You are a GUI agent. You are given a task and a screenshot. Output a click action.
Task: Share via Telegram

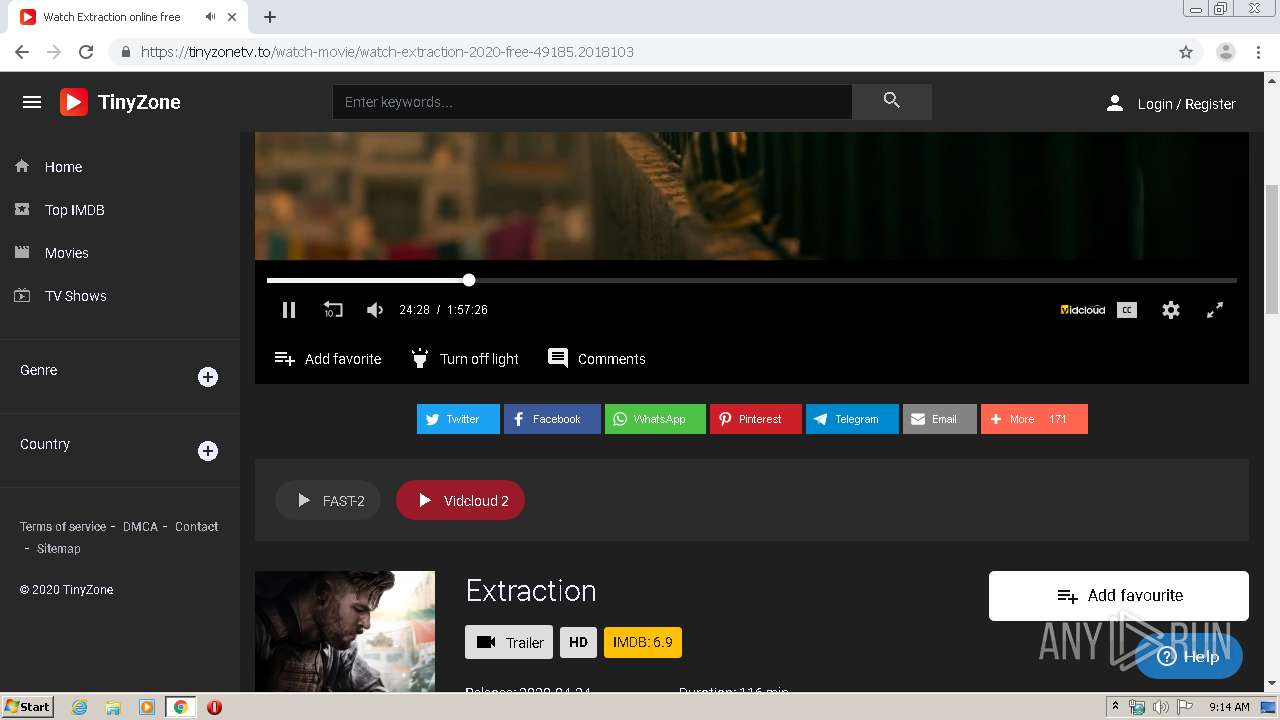852,419
